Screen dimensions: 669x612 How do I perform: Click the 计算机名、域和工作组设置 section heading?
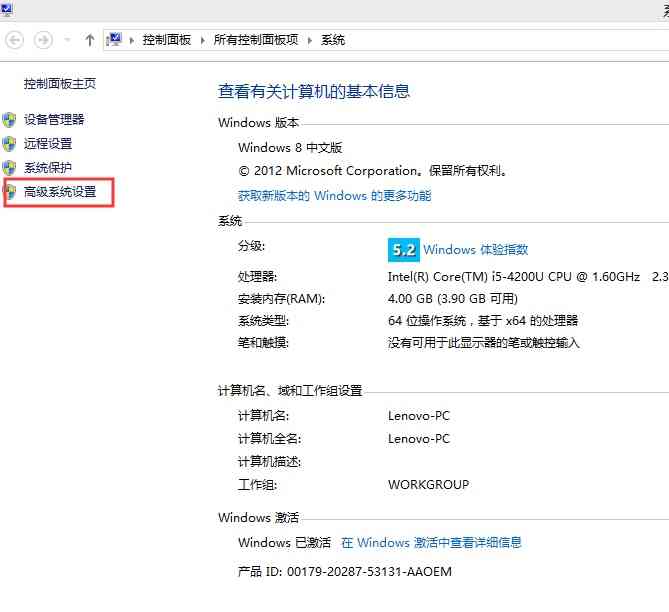point(290,391)
